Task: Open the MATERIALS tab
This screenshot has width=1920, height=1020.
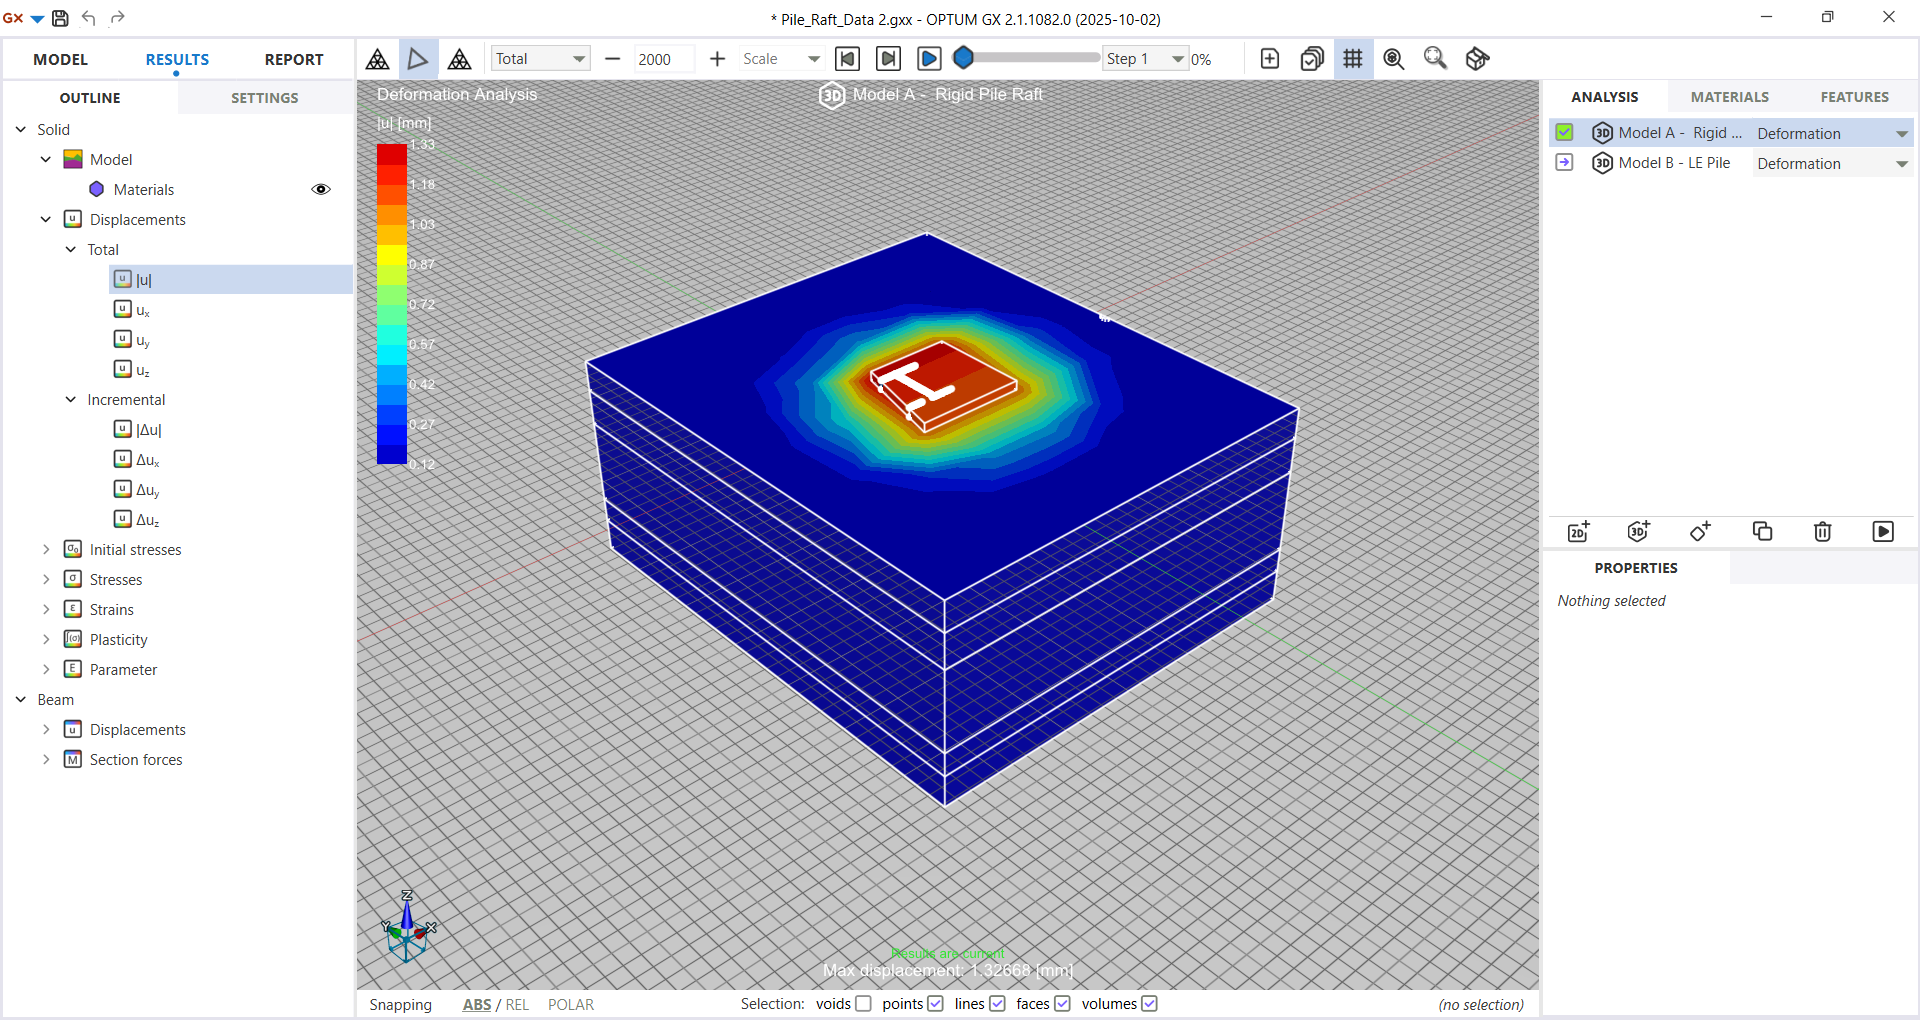Action: pos(1729,97)
